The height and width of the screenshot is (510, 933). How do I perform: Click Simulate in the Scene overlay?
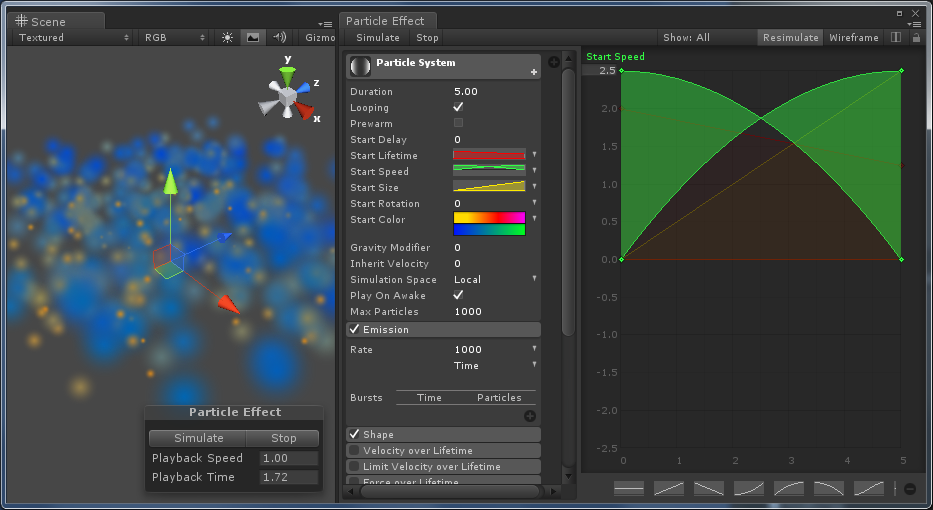click(x=198, y=438)
